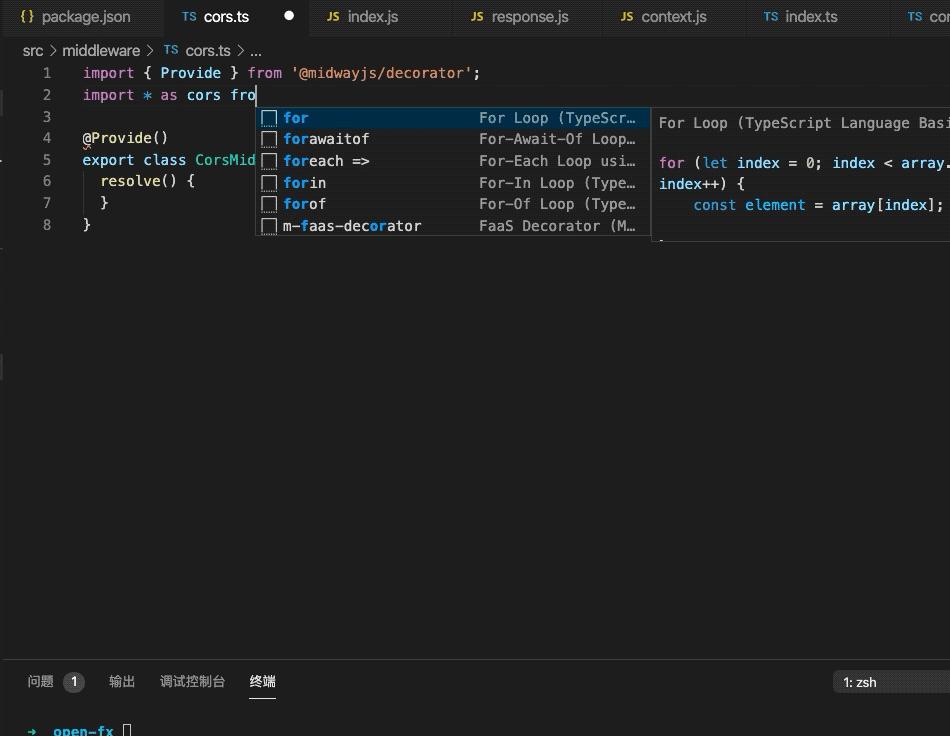Click TS icon on index.ts tab
950x736 pixels.
pos(771,17)
